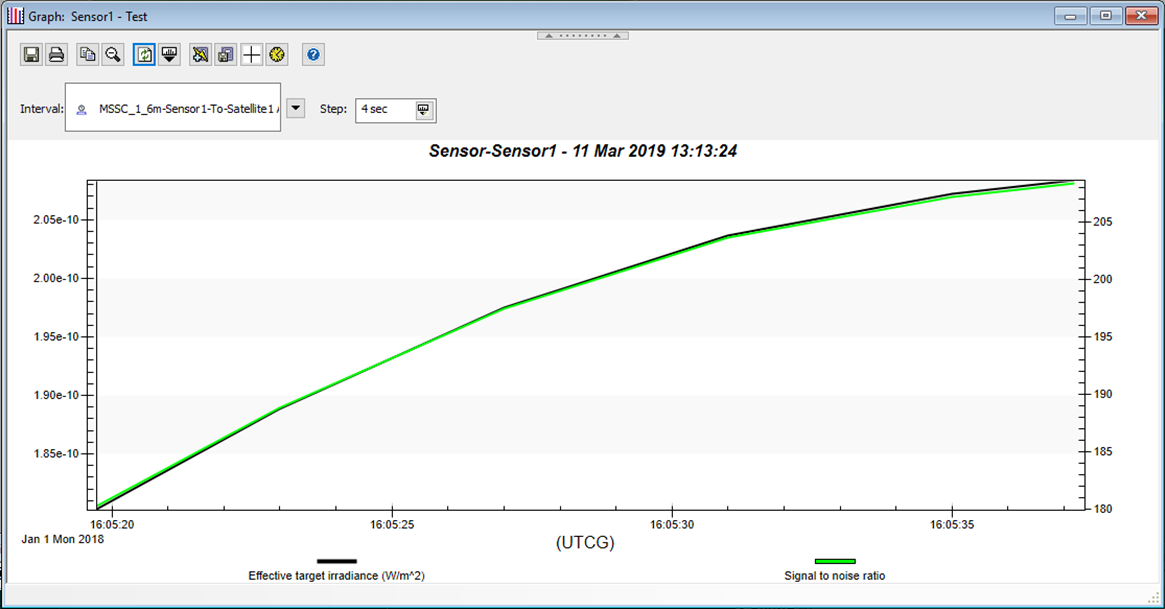Expand the Interval dropdown arrow
This screenshot has height=609, width=1165.
click(296, 108)
